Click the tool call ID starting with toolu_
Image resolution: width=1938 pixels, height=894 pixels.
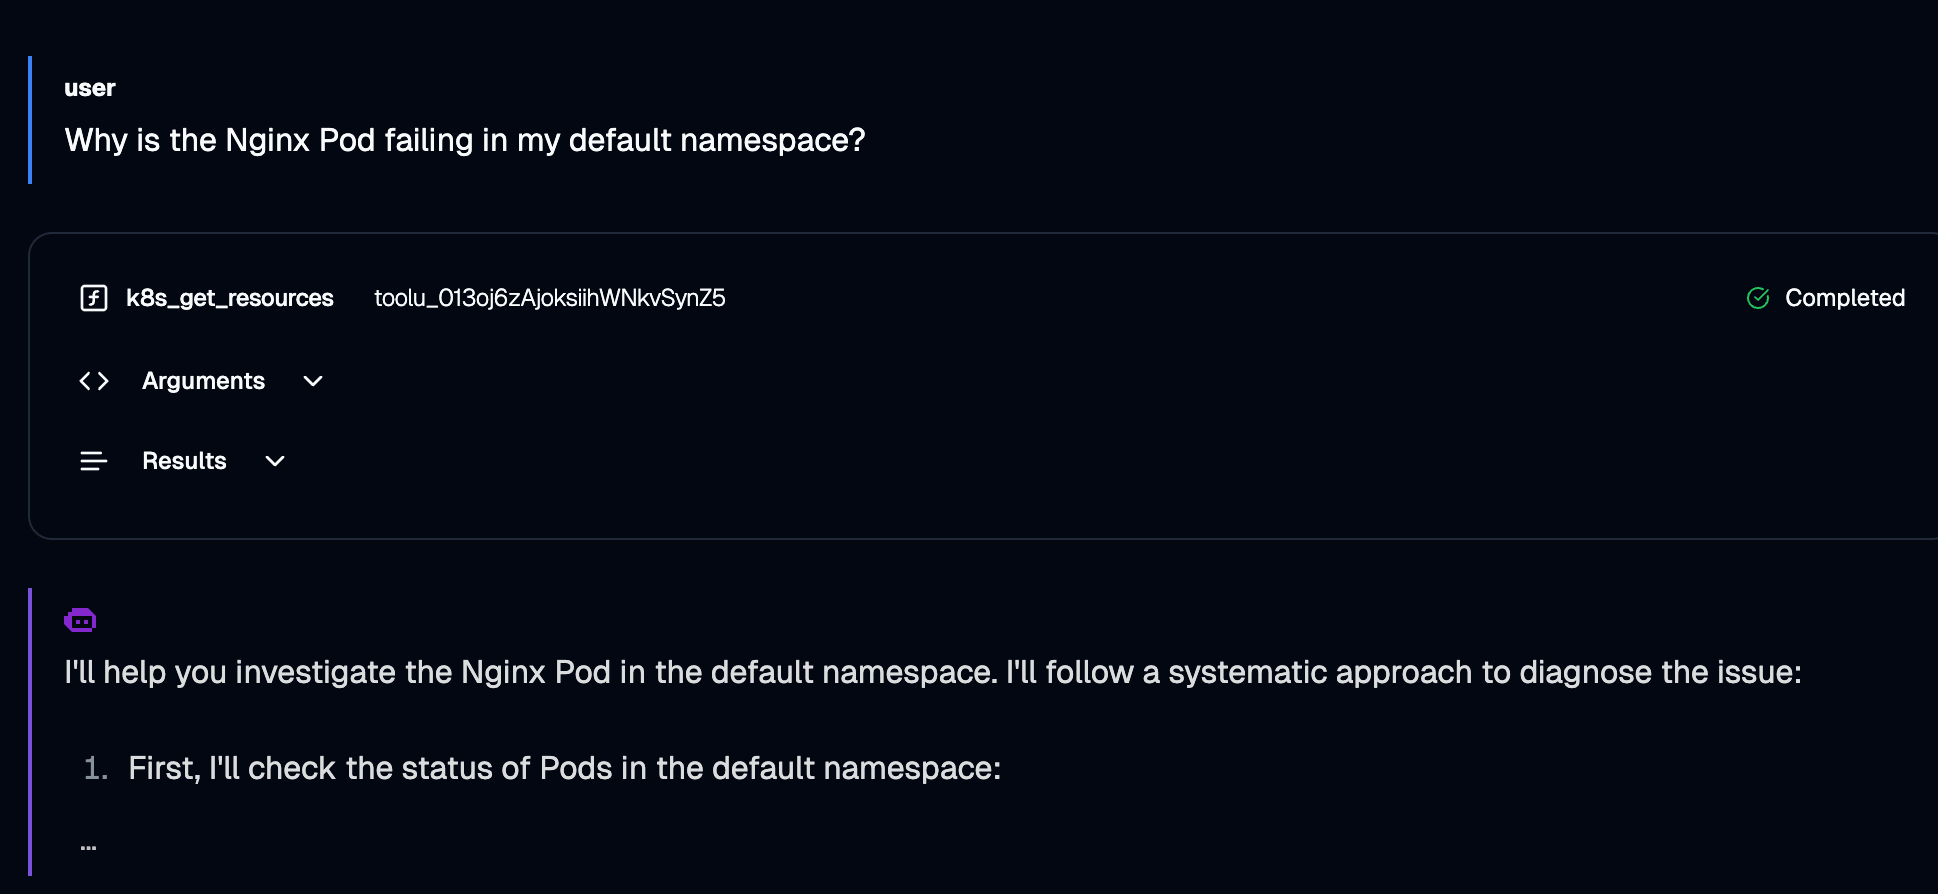coord(550,298)
